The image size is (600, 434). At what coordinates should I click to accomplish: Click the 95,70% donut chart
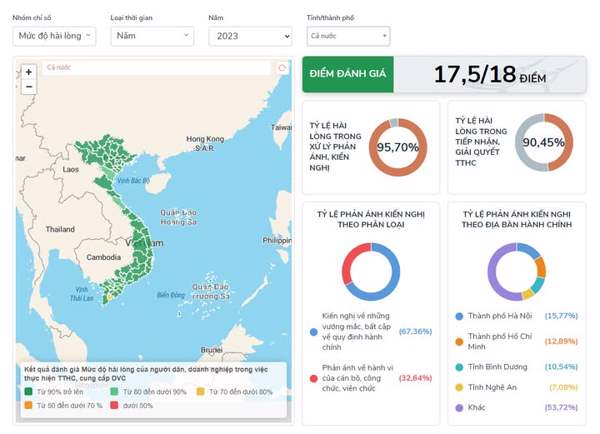397,147
